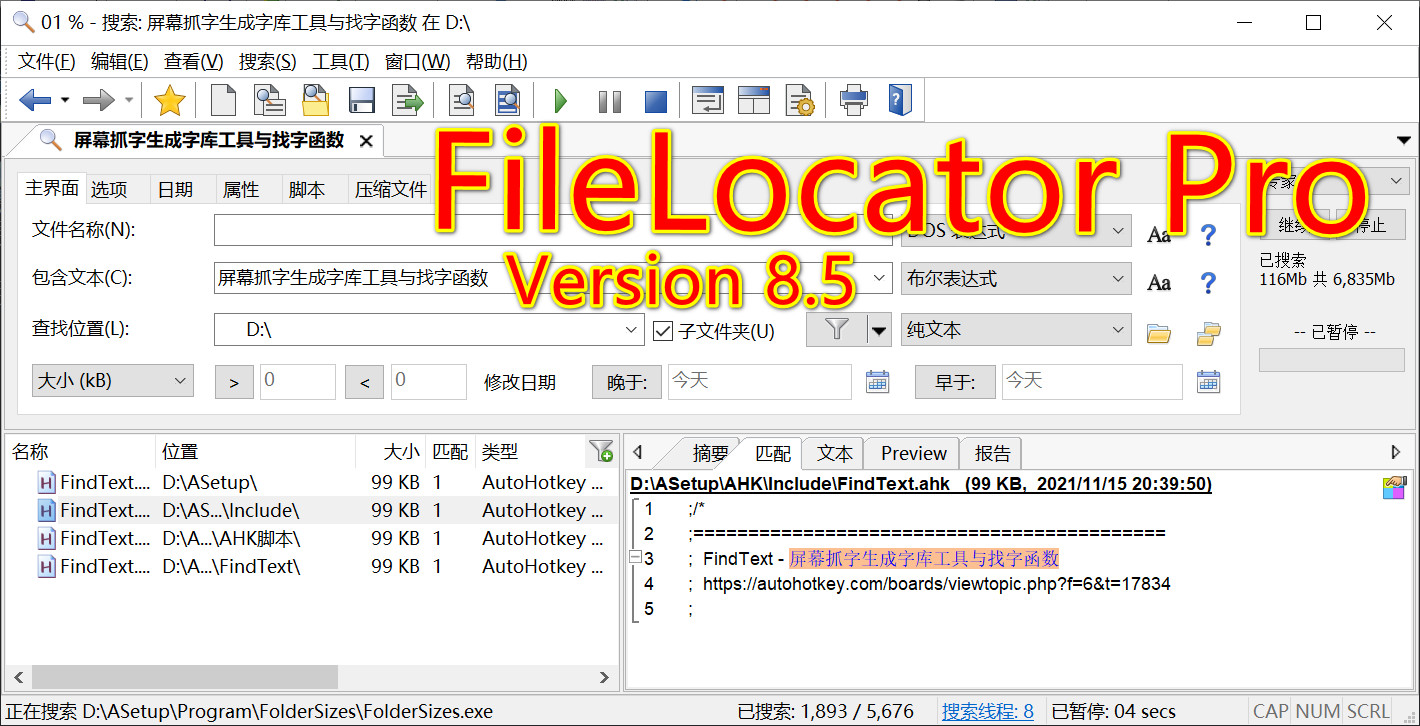Create a new search with the blank page icon

coord(223,100)
